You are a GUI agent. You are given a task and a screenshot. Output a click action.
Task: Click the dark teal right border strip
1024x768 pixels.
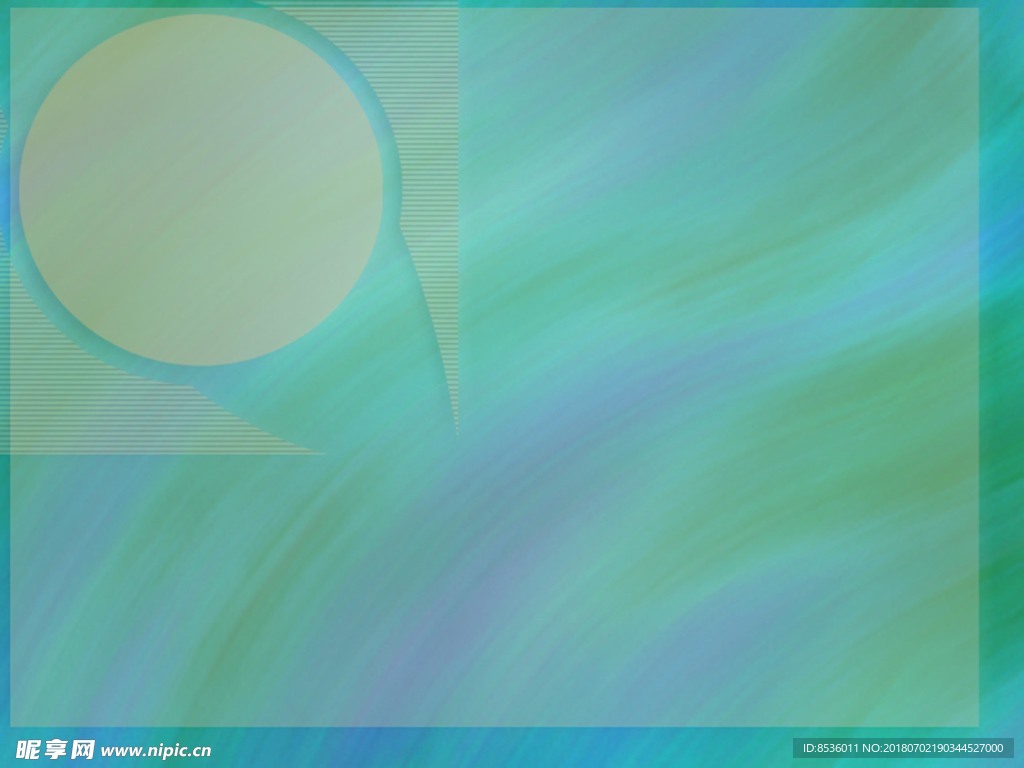tap(1001, 380)
